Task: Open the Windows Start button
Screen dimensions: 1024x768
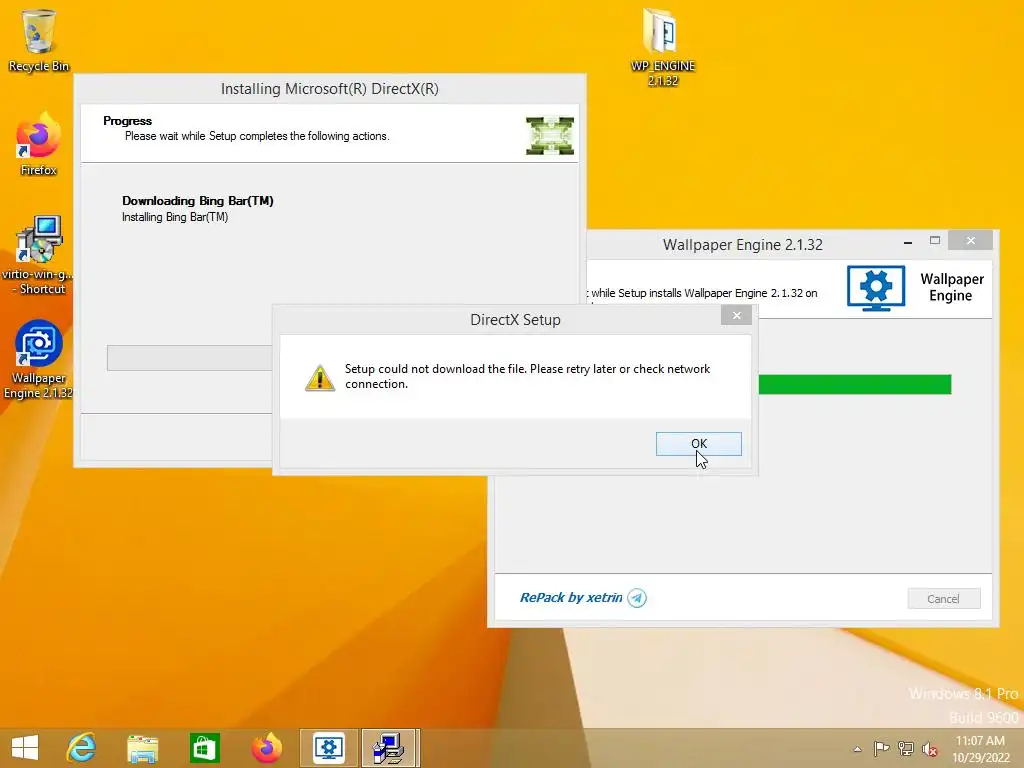Action: click(25, 748)
